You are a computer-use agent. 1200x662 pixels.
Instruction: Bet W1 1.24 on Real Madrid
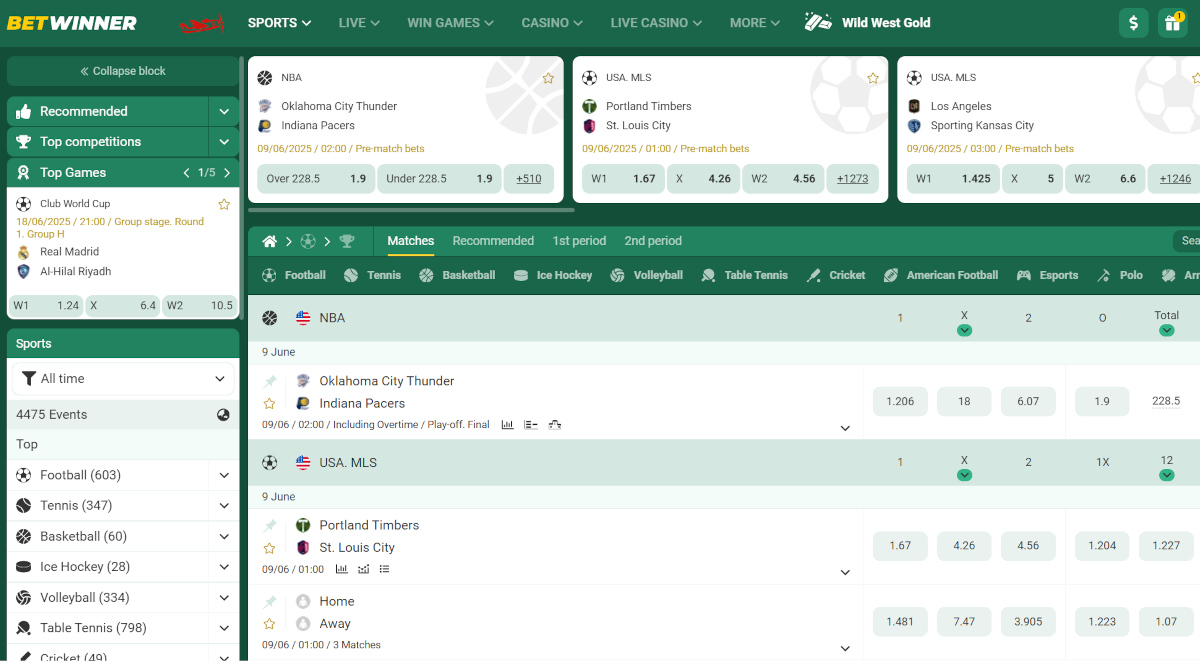[x=46, y=306]
